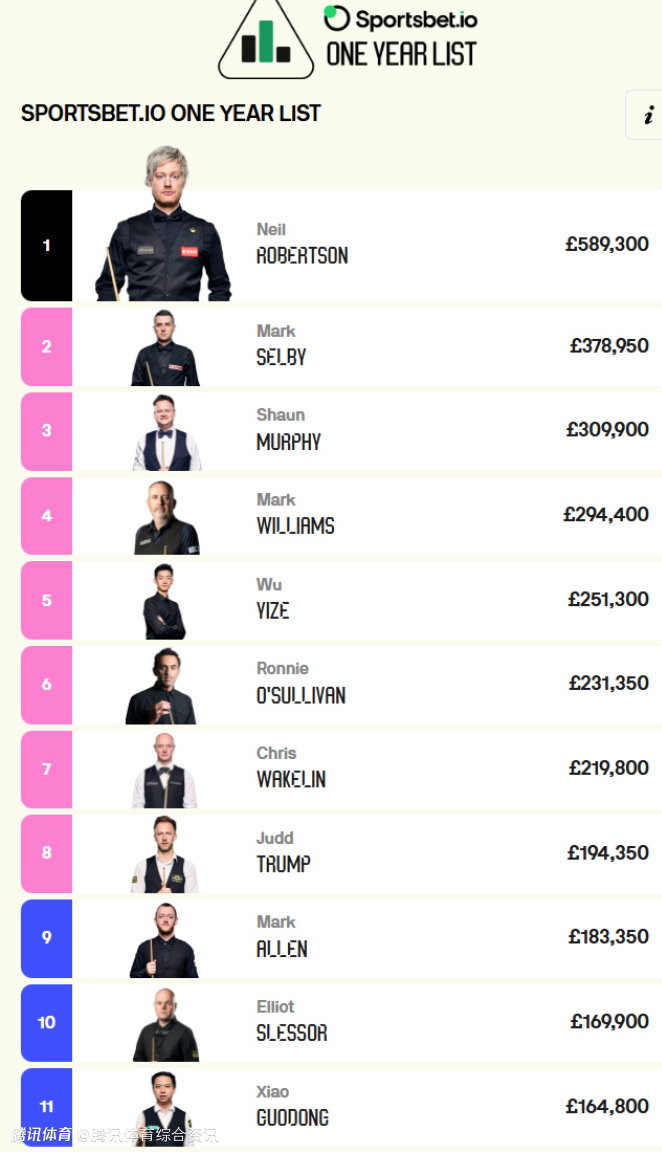662x1152 pixels.
Task: Click Xiao Guodong's name
Action: [292, 1106]
